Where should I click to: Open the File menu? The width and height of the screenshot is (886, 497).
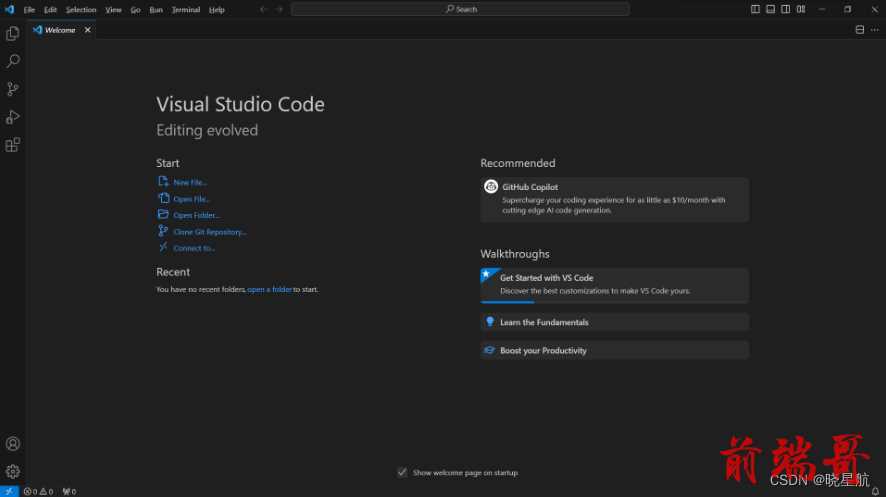point(29,10)
